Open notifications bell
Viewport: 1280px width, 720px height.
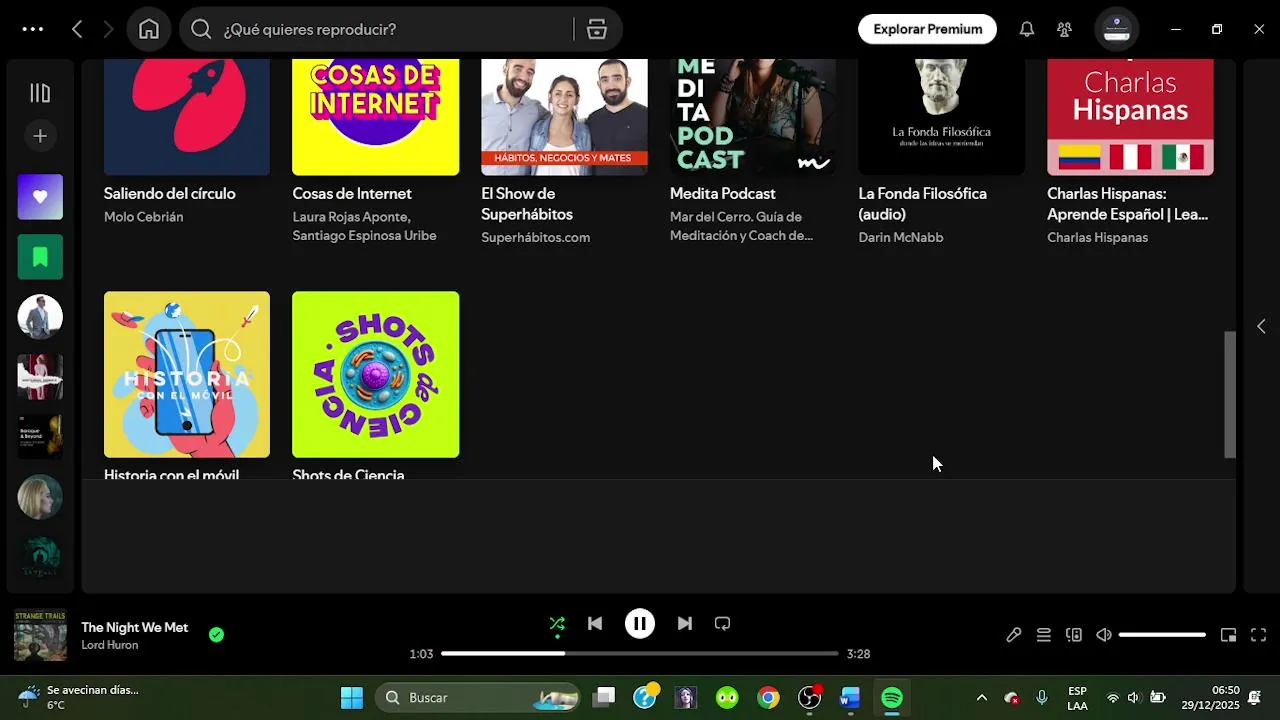point(1026,29)
